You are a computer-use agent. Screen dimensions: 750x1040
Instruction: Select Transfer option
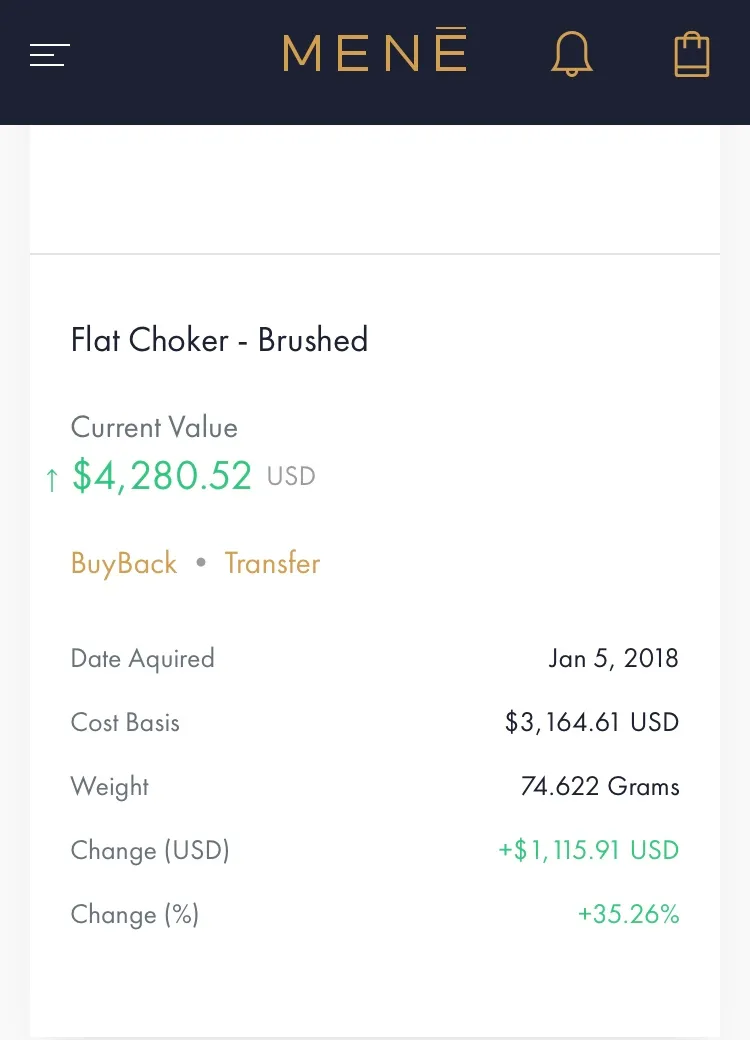pyautogui.click(x=272, y=563)
